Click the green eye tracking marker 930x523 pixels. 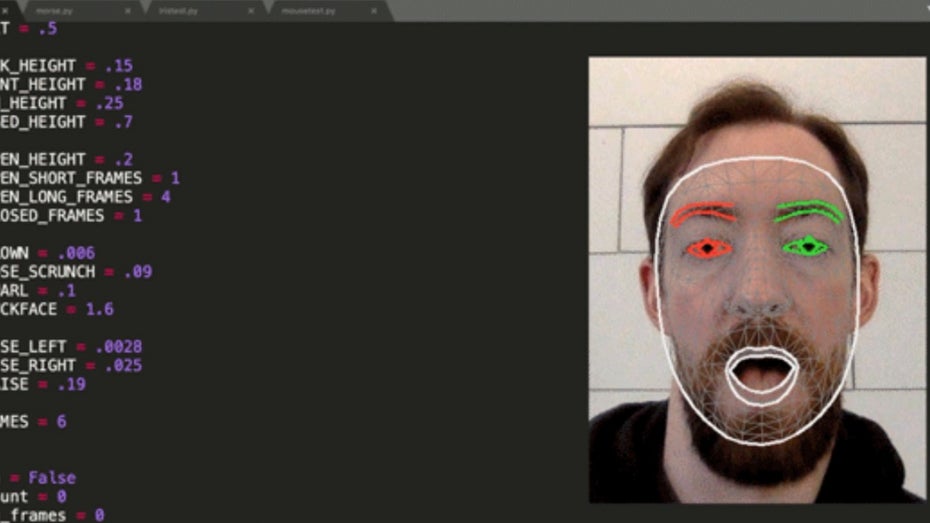806,246
